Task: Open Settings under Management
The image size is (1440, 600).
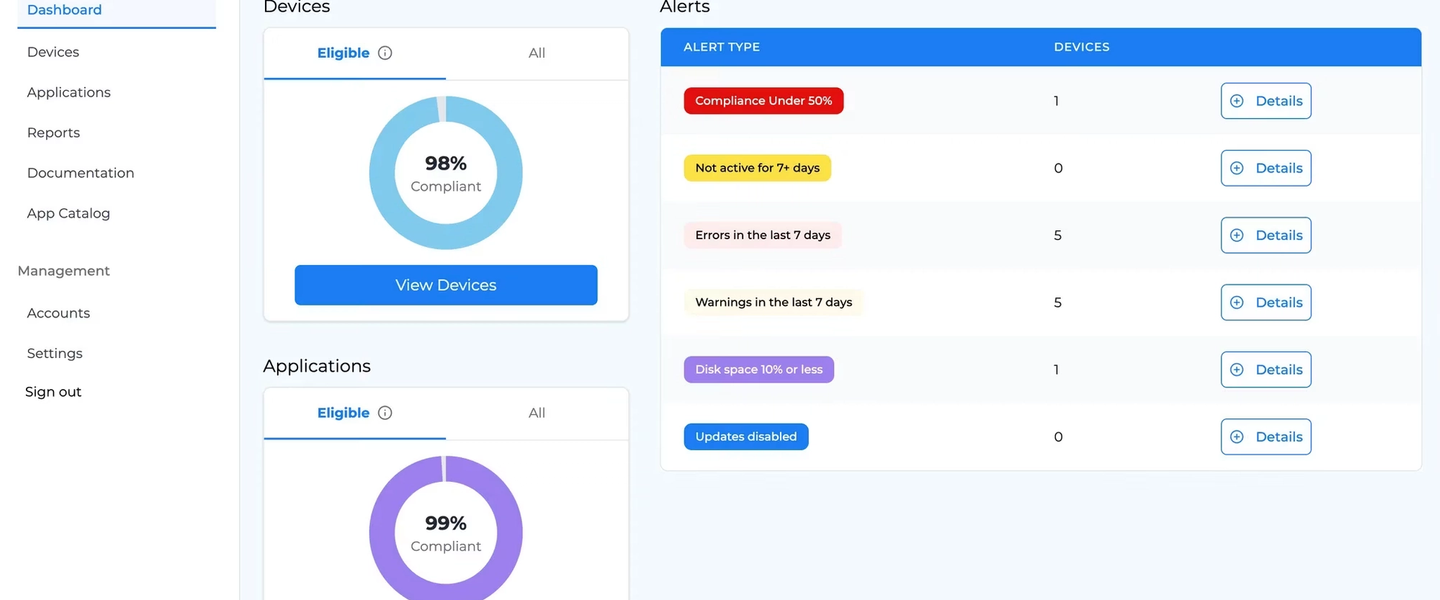Action: point(55,353)
